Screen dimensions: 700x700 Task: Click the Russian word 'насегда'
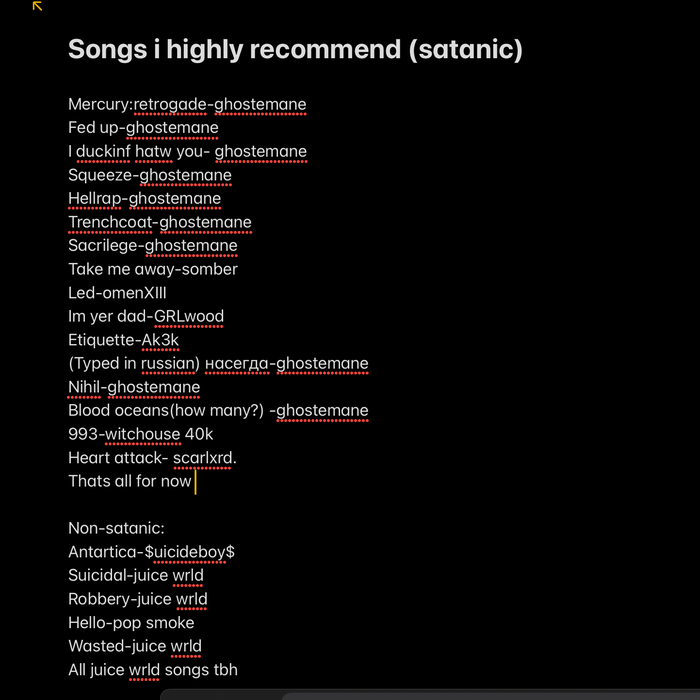237,363
